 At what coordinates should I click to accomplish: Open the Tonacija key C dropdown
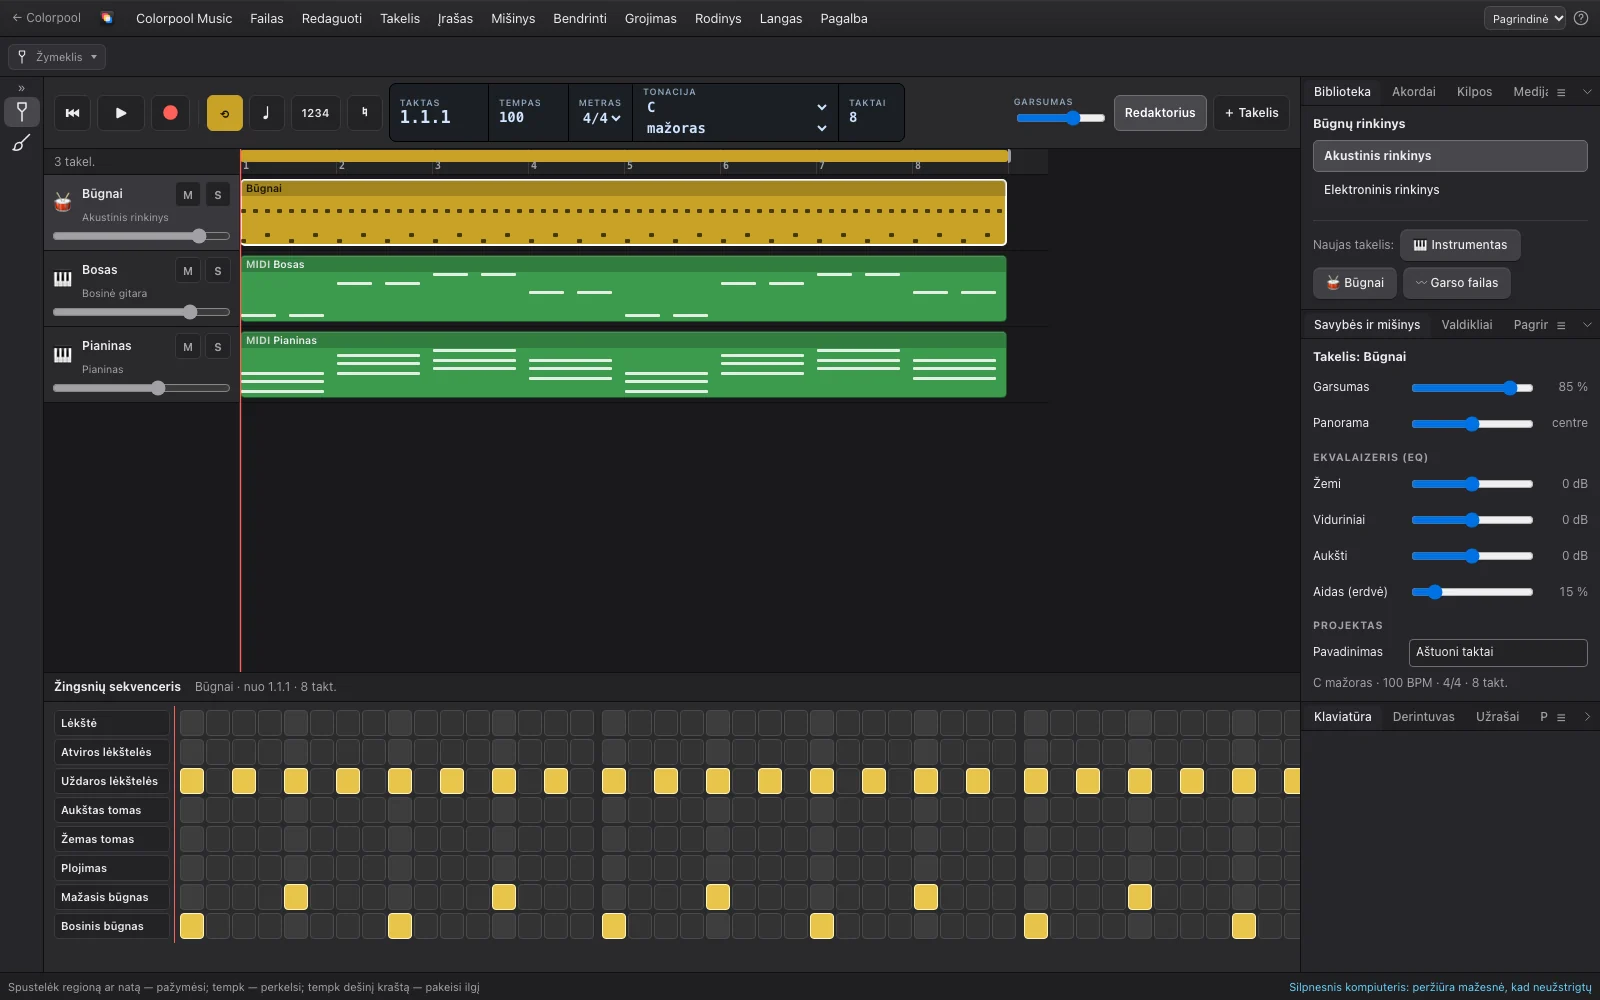tap(736, 107)
